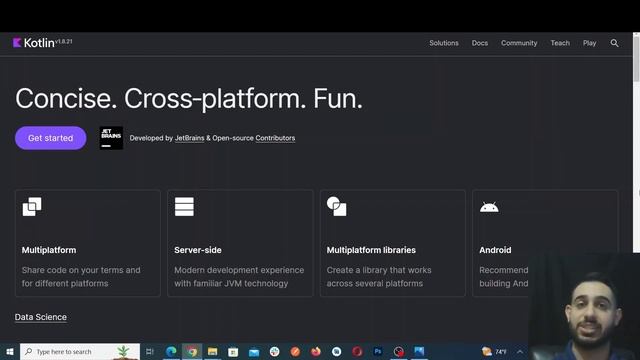Click the 'Type here to search' taskbar box
640x360 pixels.
pyautogui.click(x=80, y=351)
